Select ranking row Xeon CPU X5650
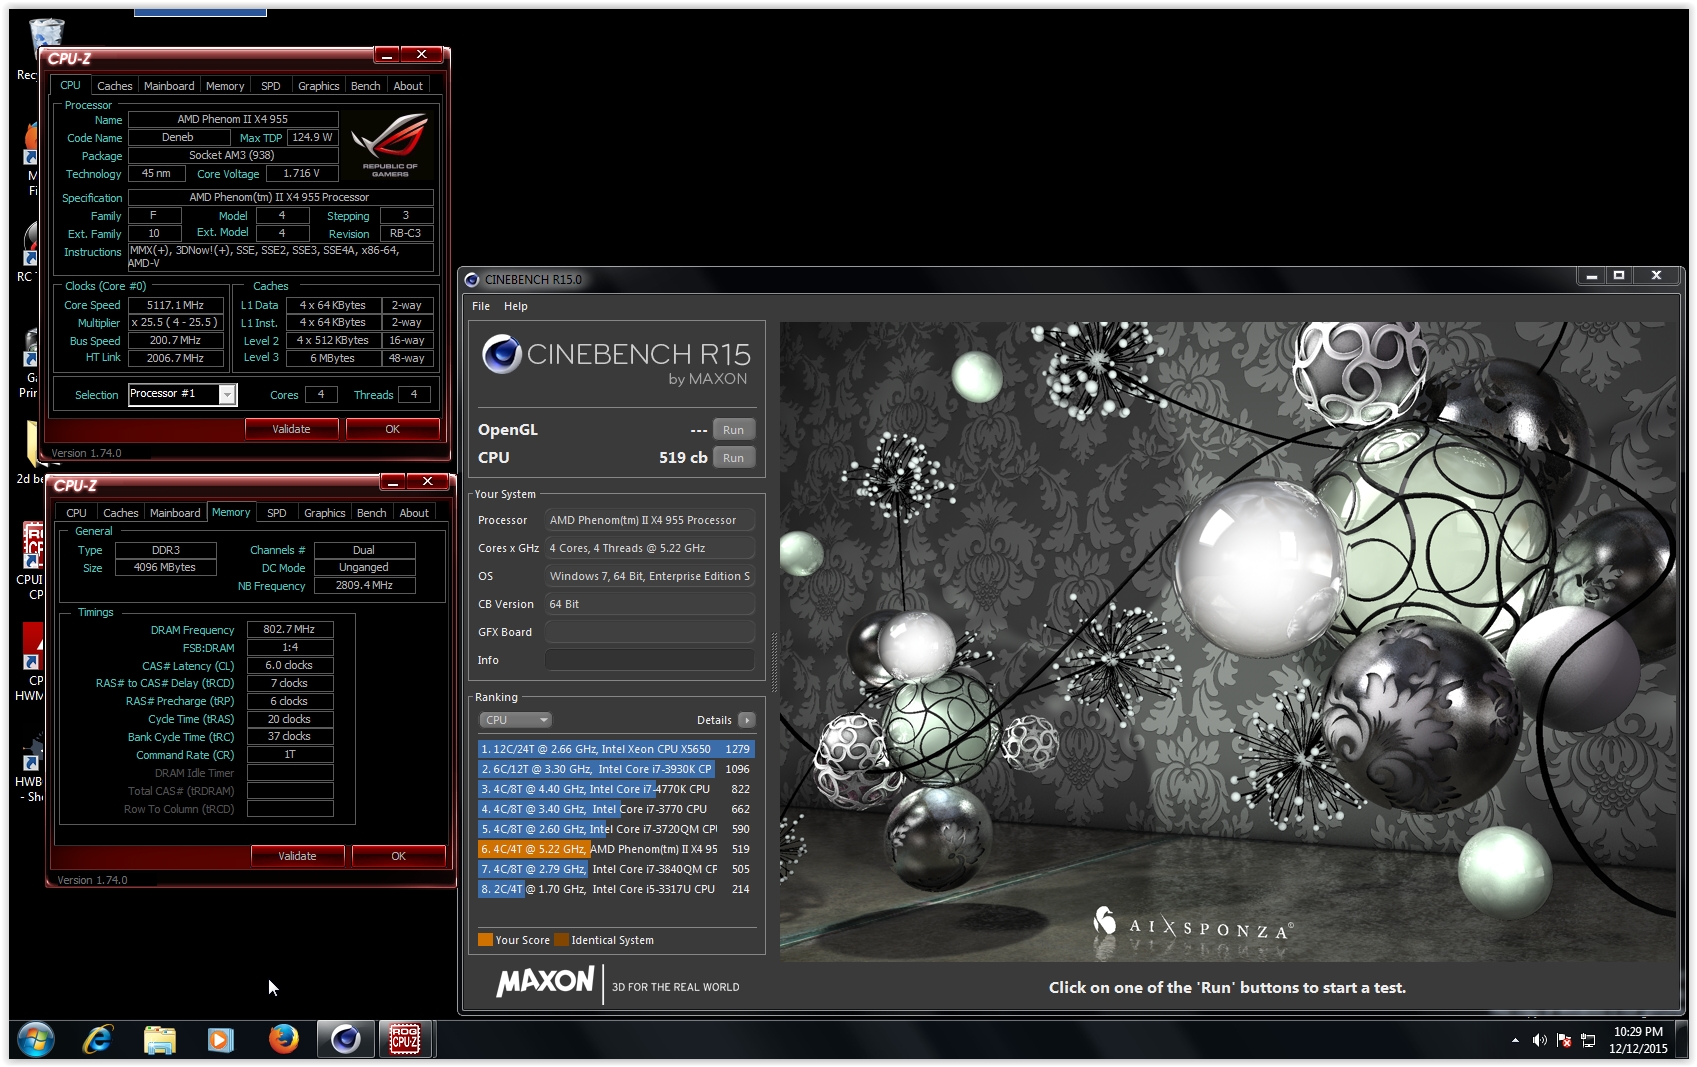1697x1067 pixels. pos(616,749)
